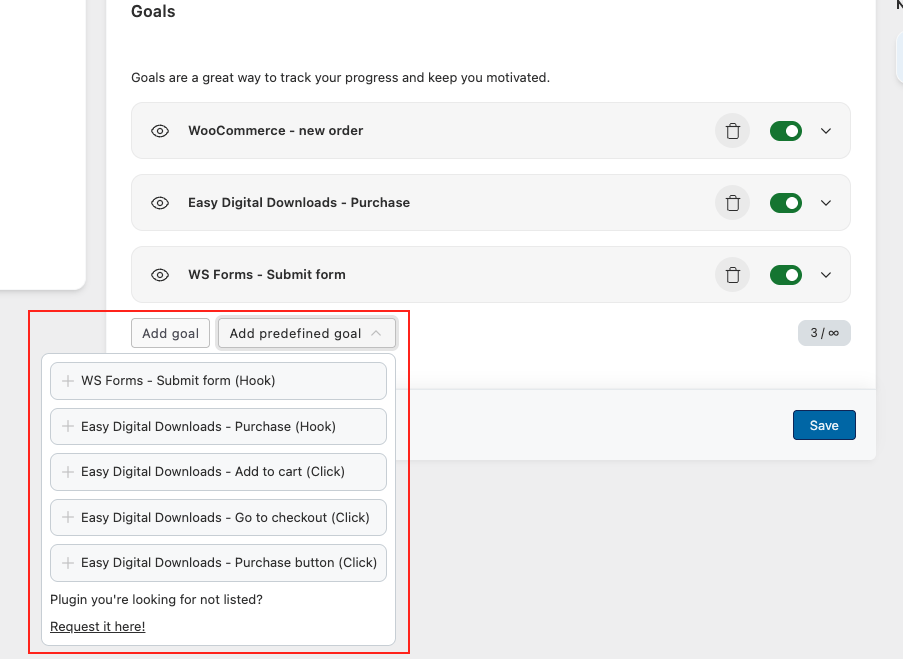Delete the Easy Digital Downloads - Purchase goal
This screenshot has width=903, height=659.
pyautogui.click(x=733, y=203)
